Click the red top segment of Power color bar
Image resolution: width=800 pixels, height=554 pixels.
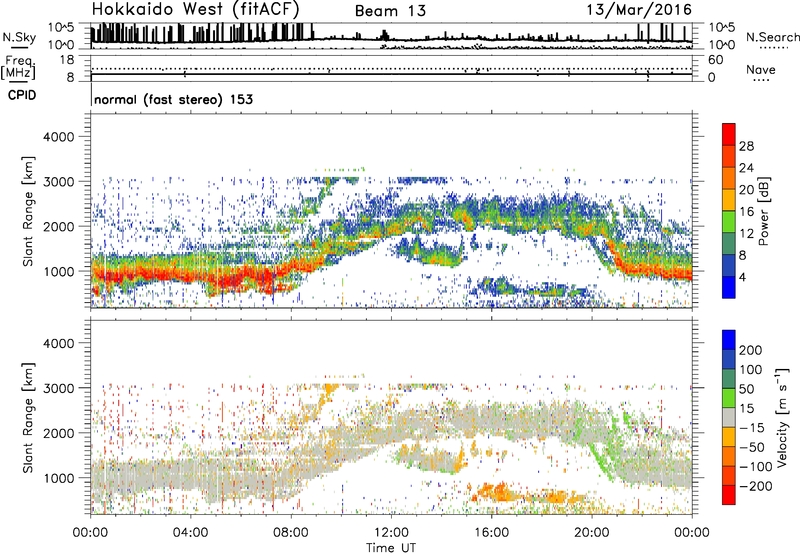click(x=729, y=135)
